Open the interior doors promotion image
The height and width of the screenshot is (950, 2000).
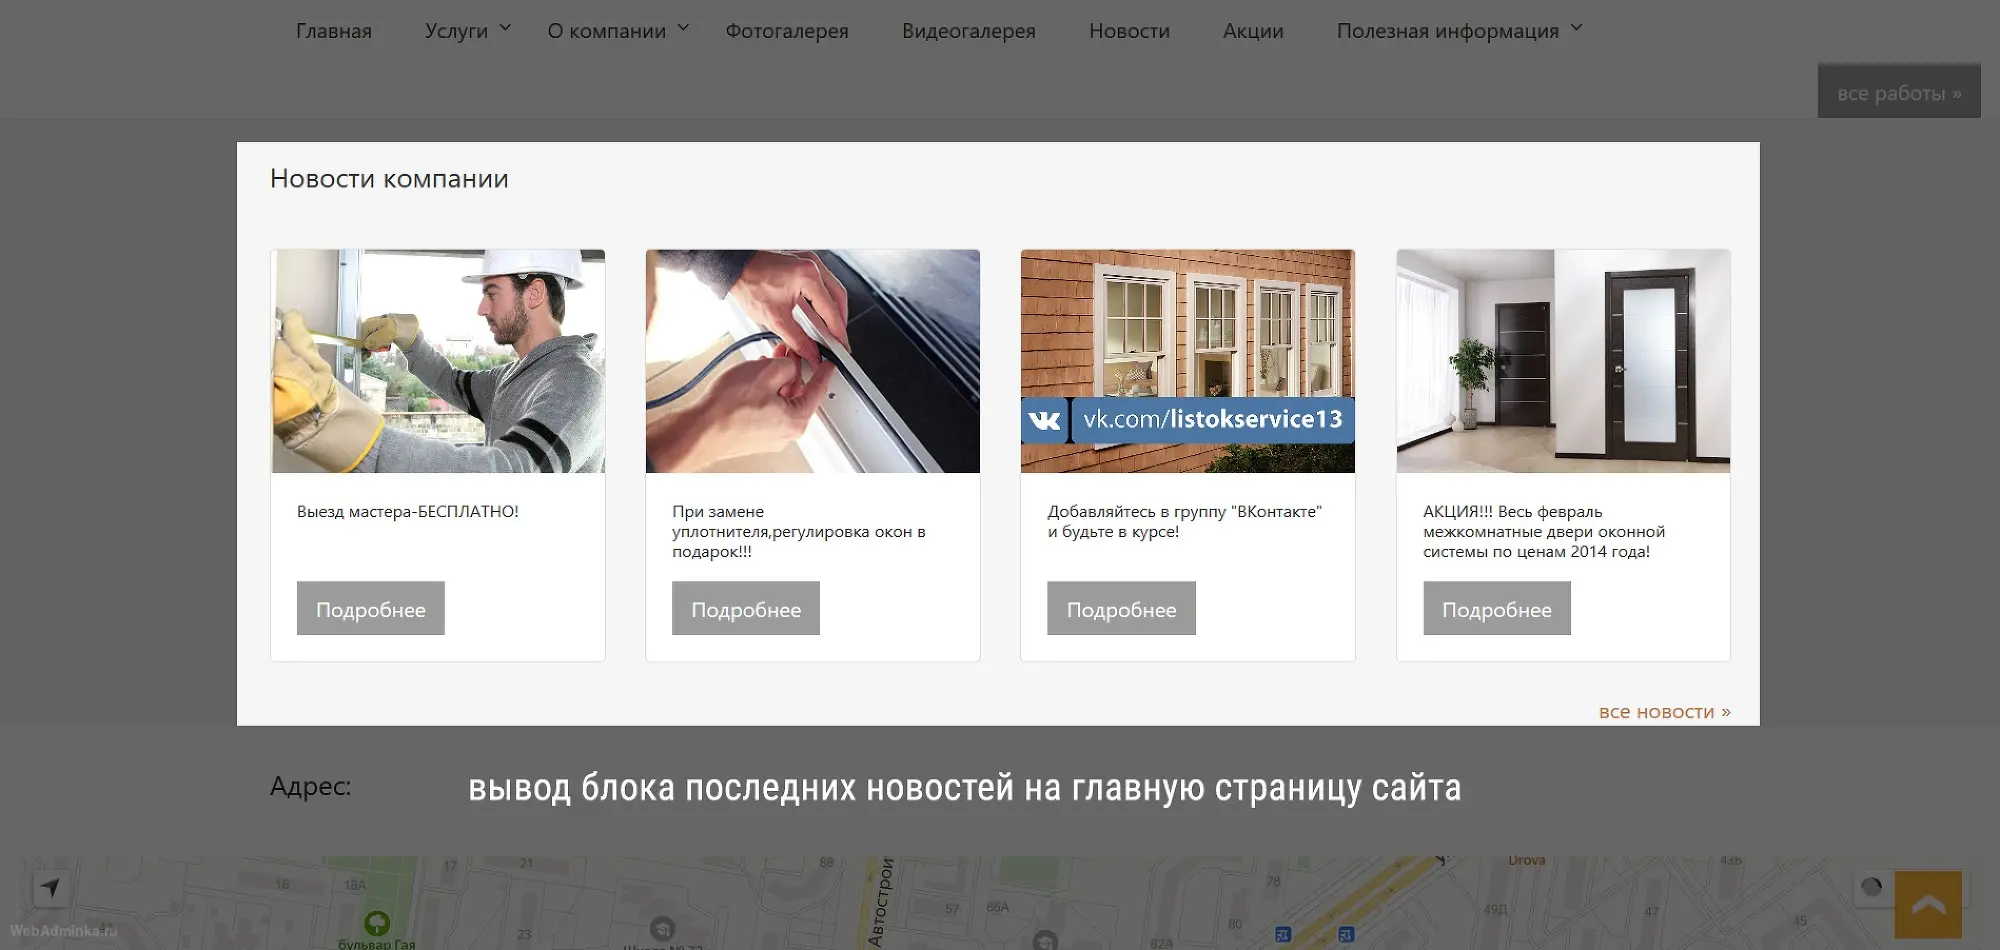[1562, 361]
